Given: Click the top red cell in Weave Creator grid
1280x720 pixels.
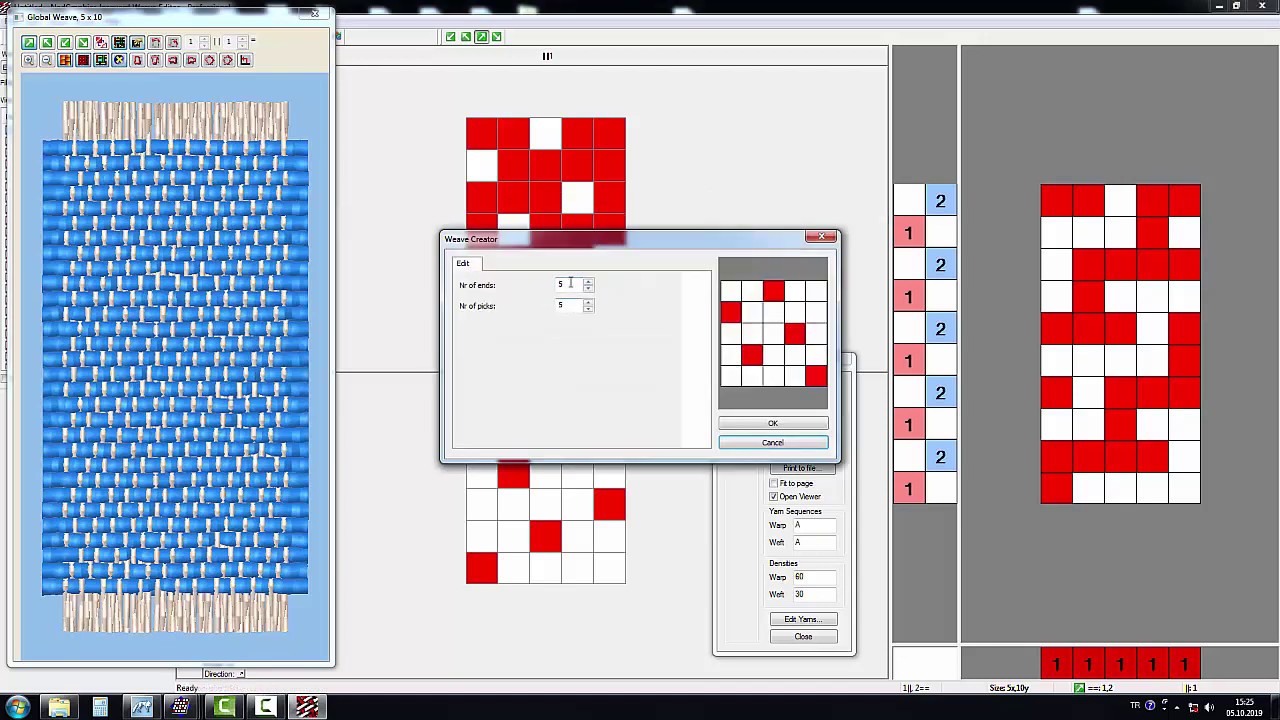Looking at the screenshot, I should point(773,290).
